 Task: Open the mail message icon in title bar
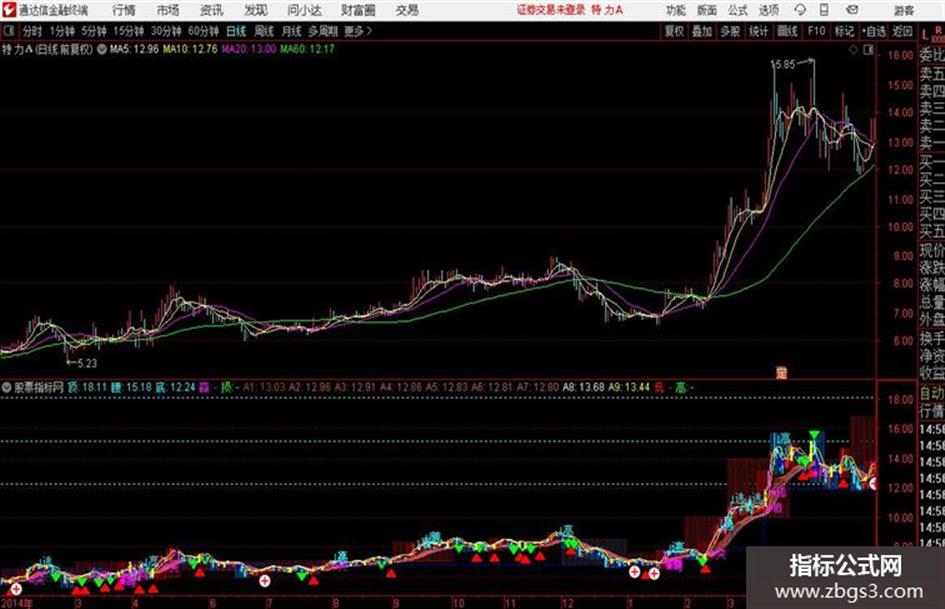click(x=852, y=10)
